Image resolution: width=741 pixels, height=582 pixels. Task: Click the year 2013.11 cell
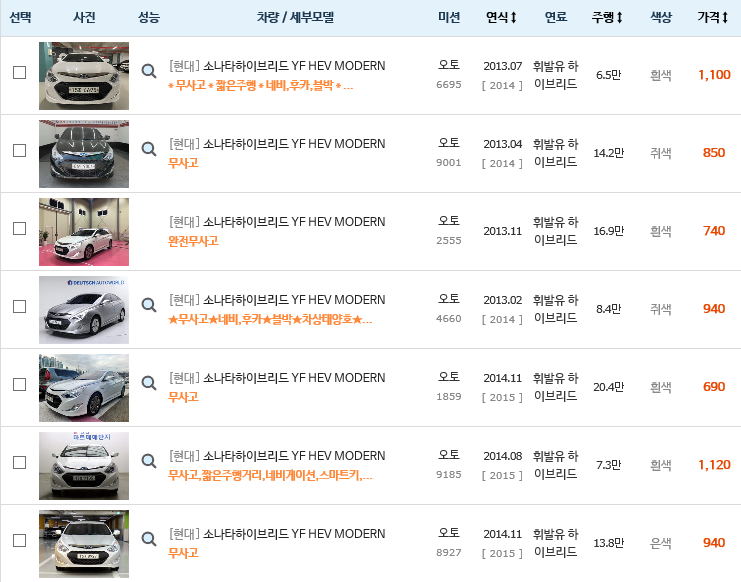click(x=502, y=231)
